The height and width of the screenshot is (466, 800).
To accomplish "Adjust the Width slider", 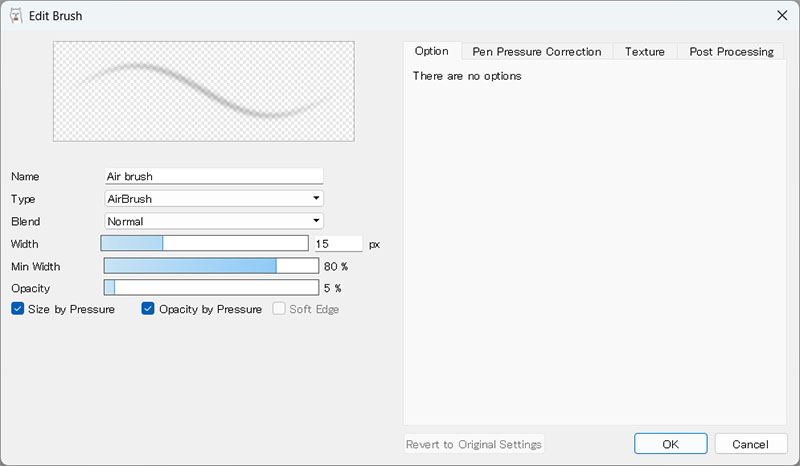I will (204, 243).
